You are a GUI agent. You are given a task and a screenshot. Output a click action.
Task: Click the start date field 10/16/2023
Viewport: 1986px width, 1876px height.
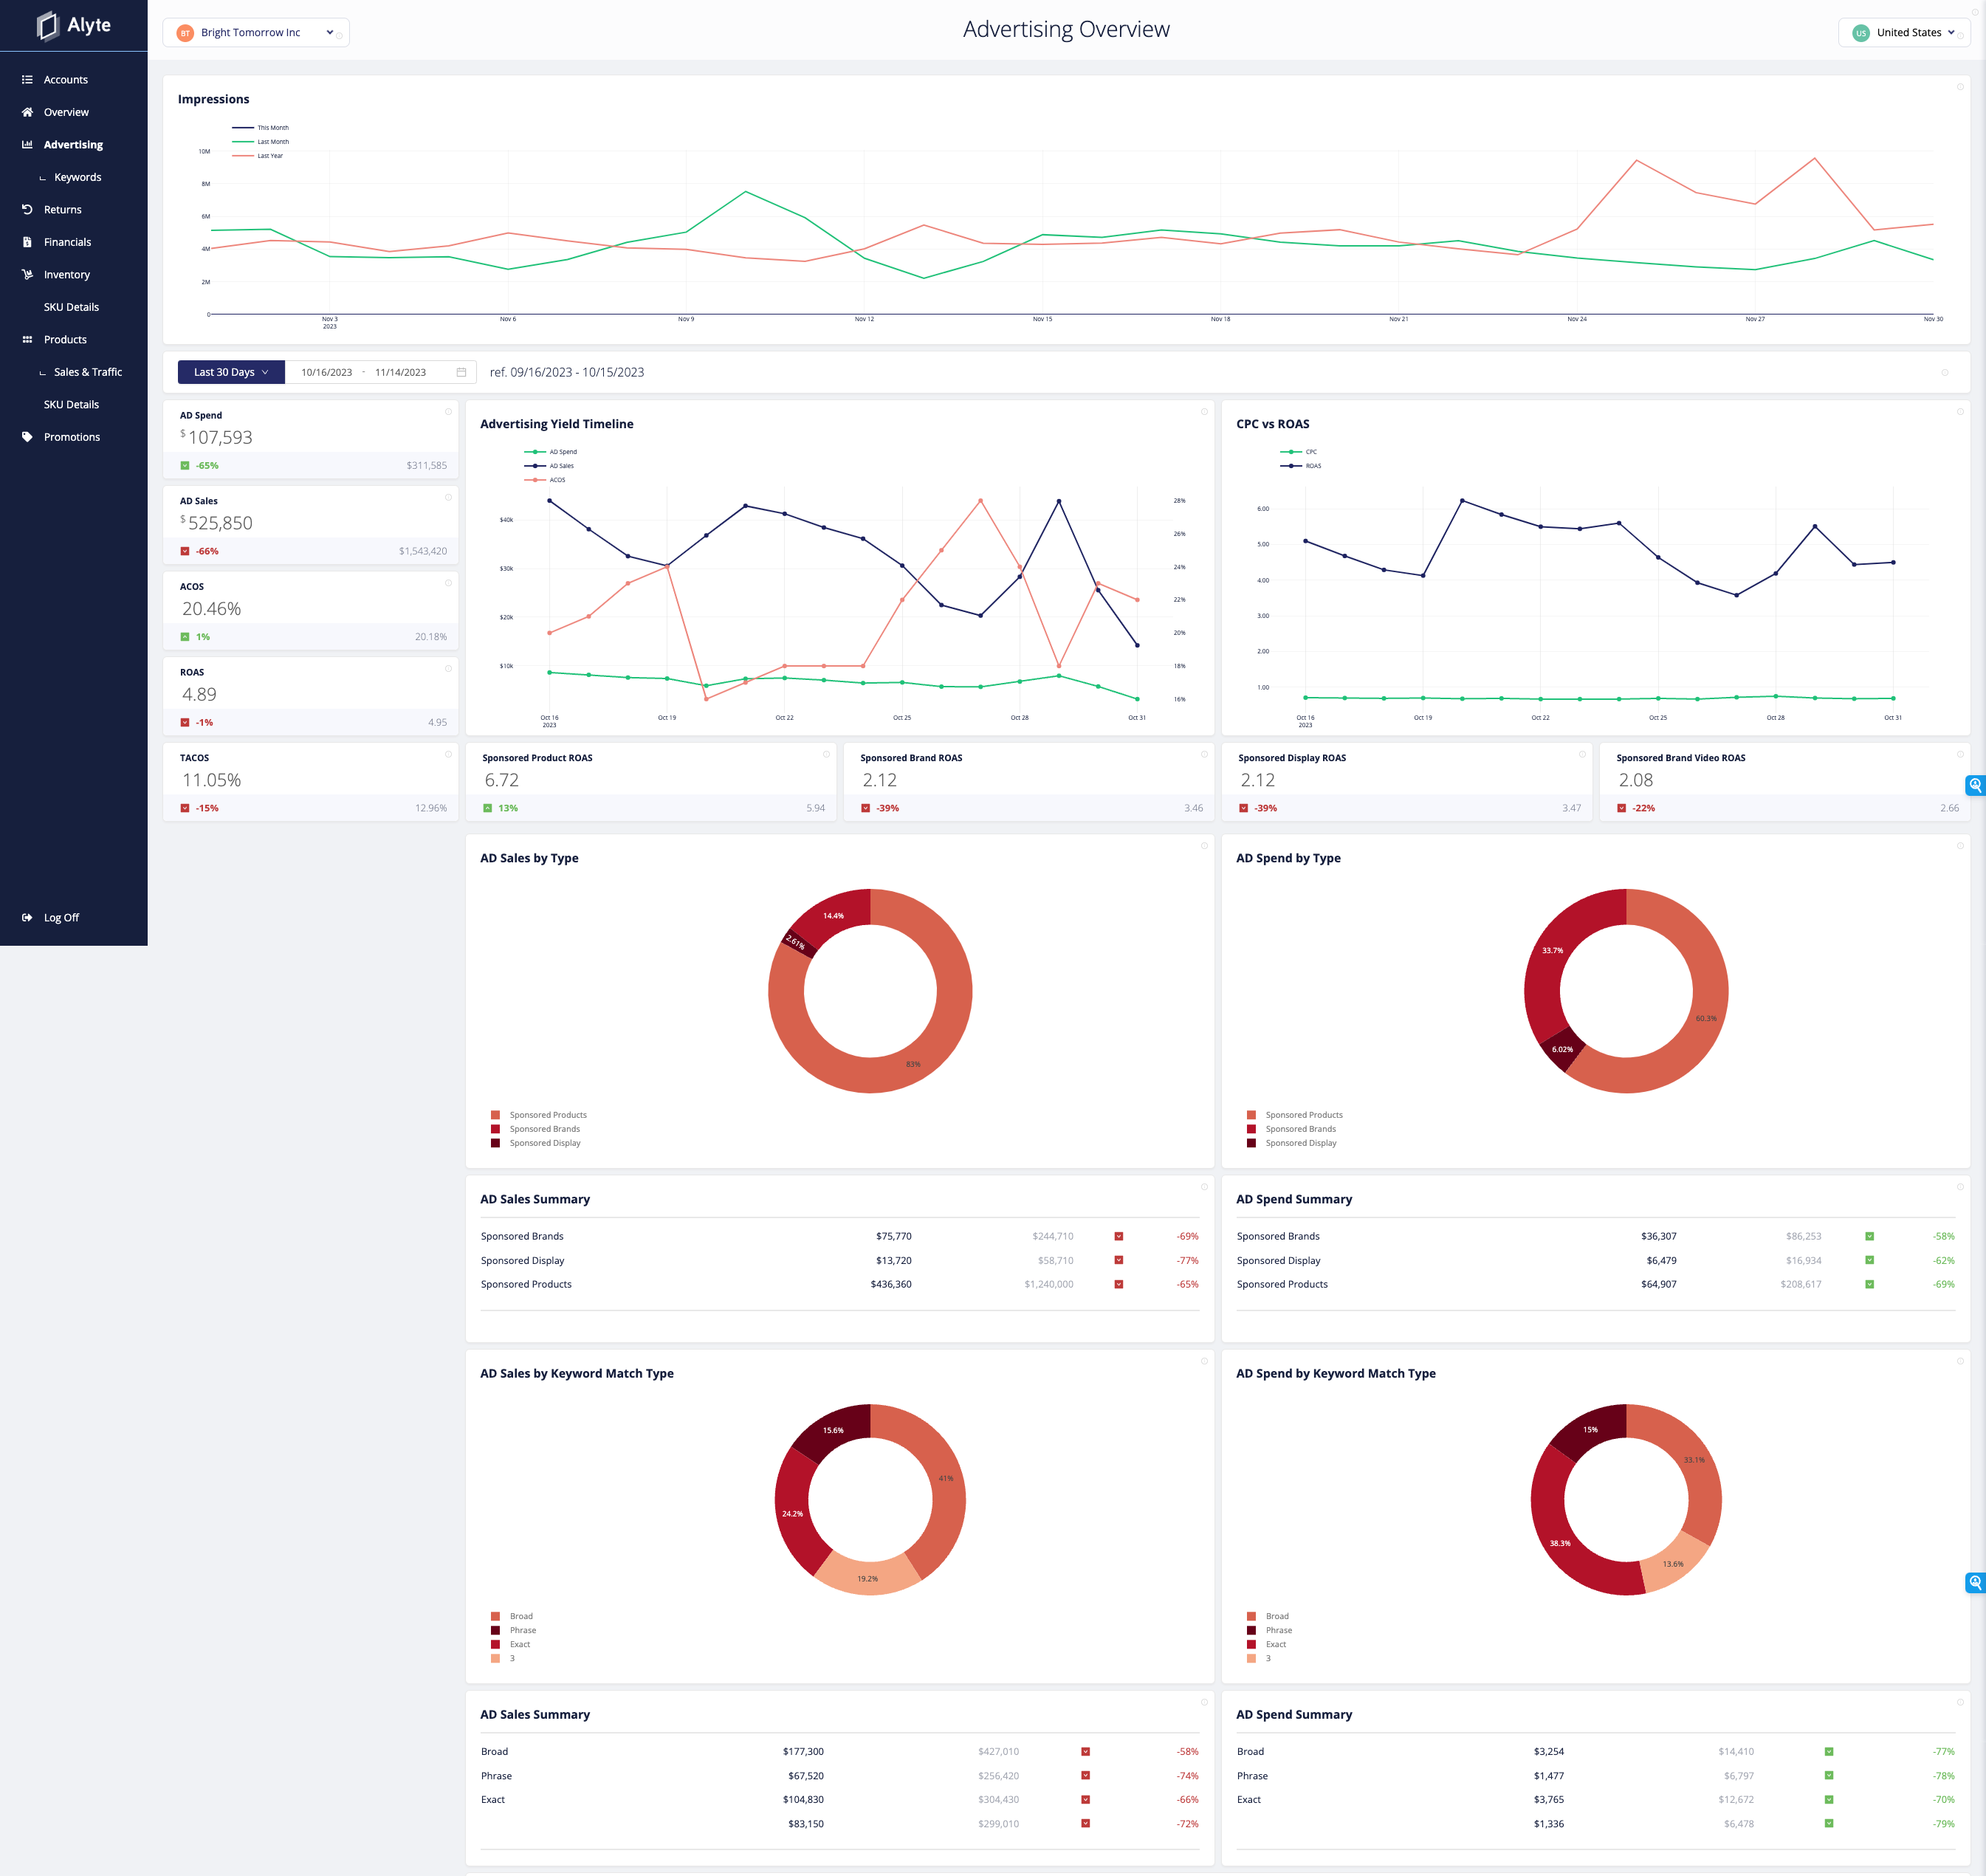[x=327, y=372]
